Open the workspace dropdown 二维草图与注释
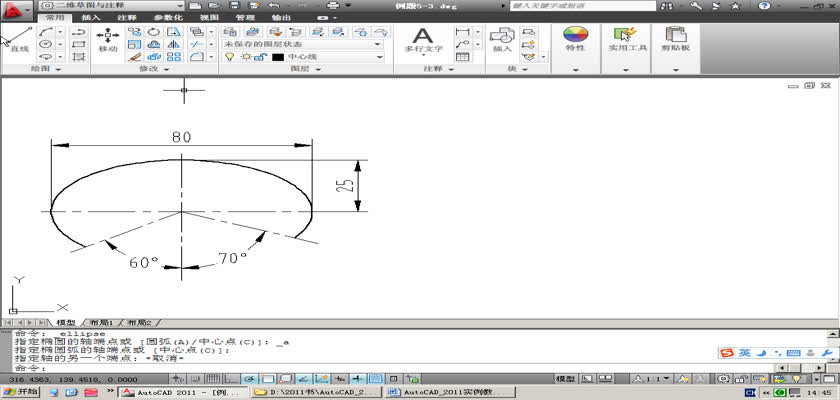Viewport: 840px width, 400px height. pos(111,5)
